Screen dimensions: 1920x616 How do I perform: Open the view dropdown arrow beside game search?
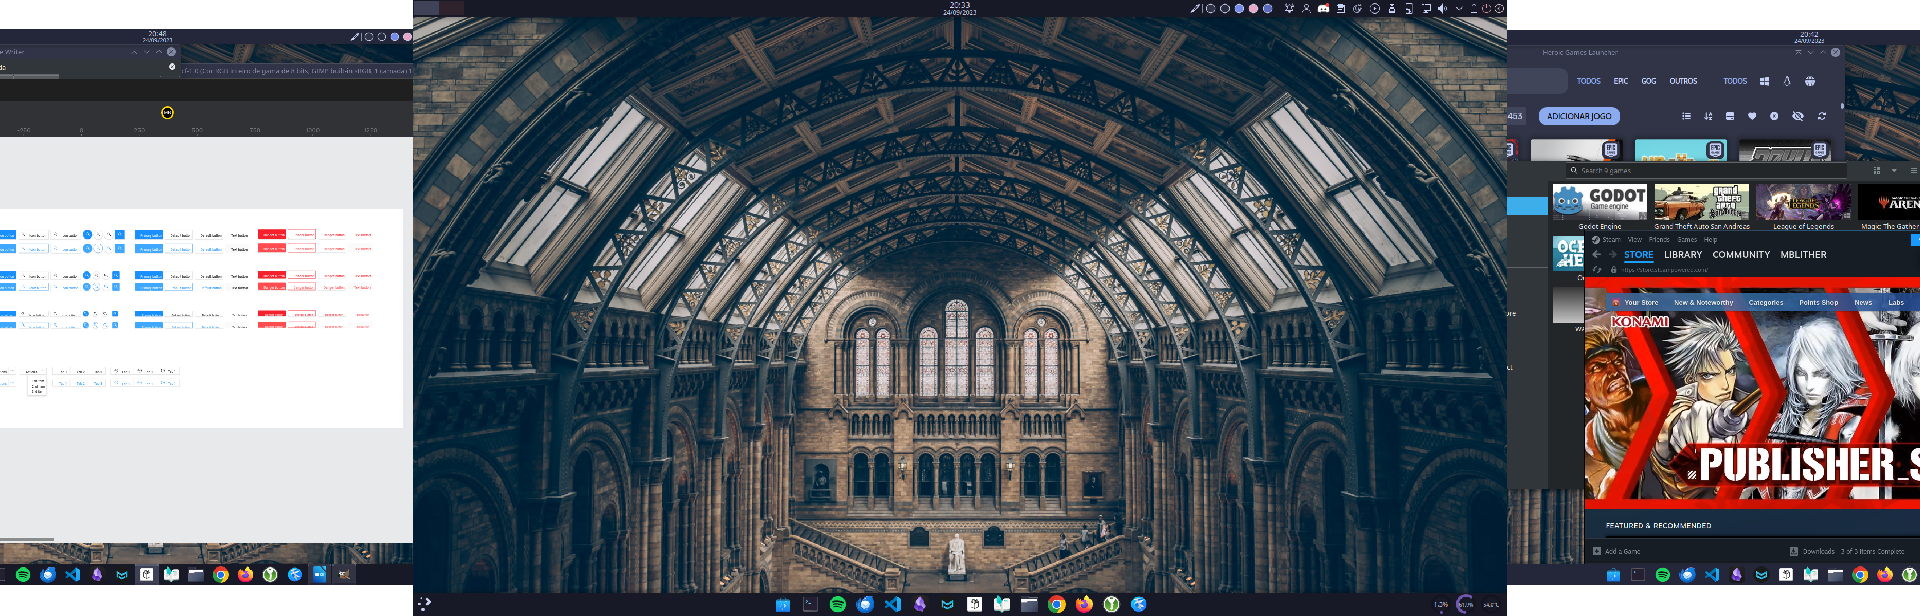click(x=1894, y=171)
